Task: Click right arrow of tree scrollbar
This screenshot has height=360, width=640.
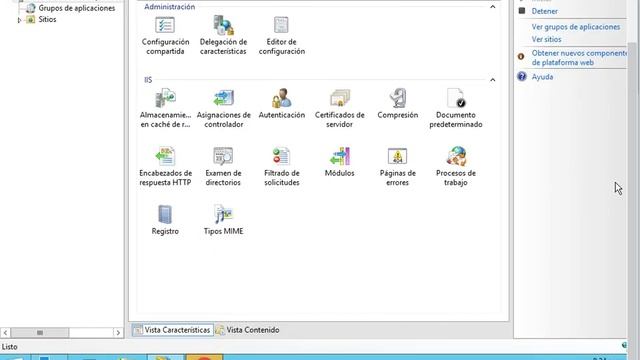Action: pyautogui.click(x=118, y=333)
